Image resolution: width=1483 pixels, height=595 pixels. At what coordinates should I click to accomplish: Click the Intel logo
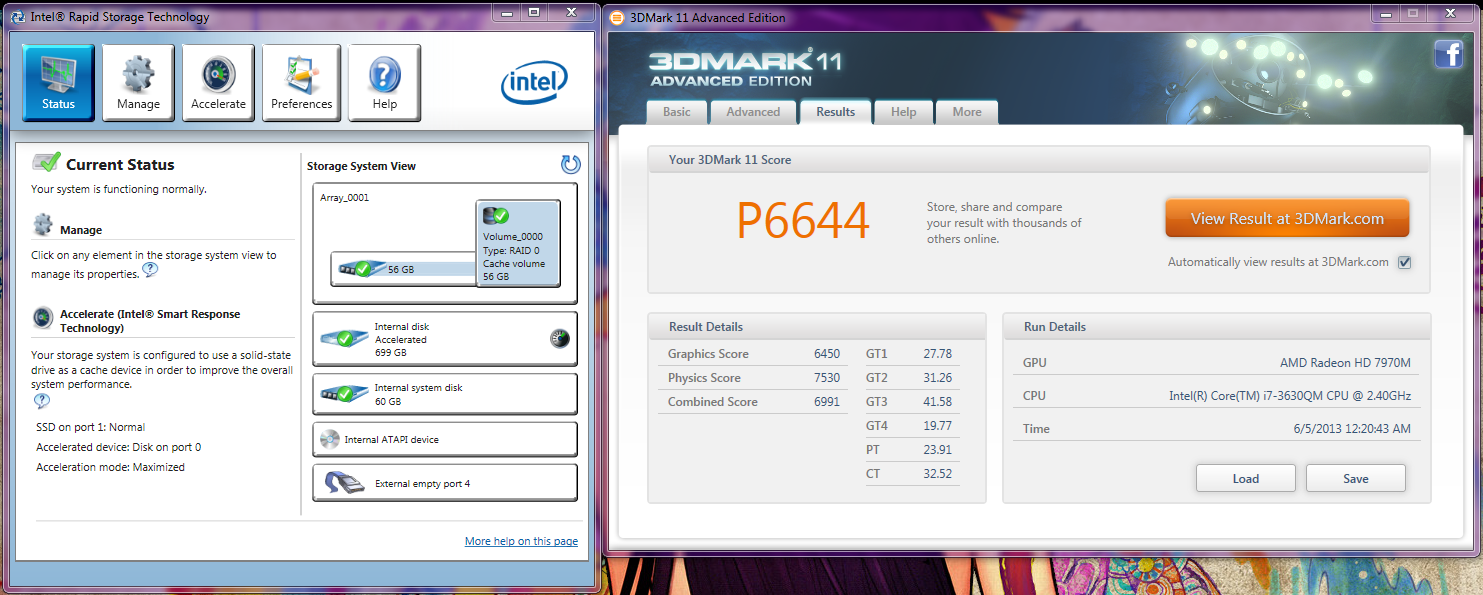534,83
